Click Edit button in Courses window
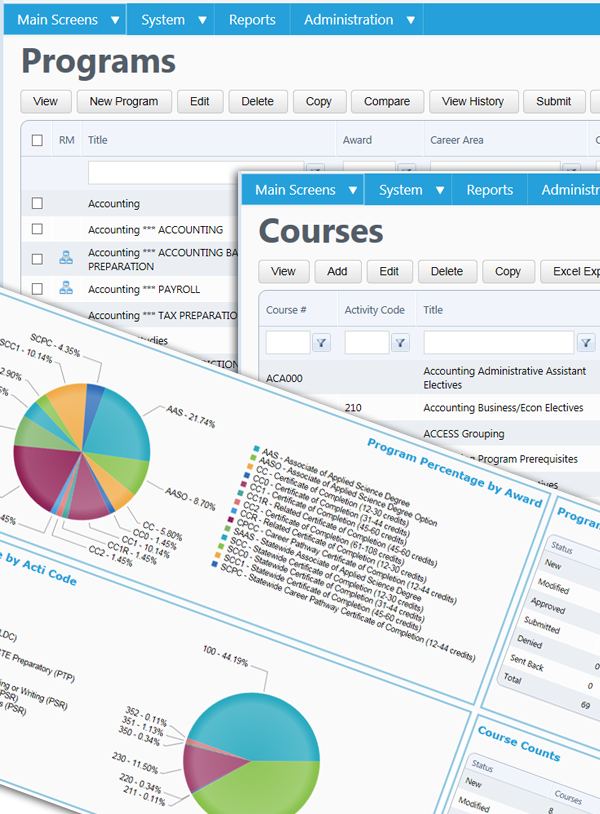The image size is (600, 814). (389, 272)
